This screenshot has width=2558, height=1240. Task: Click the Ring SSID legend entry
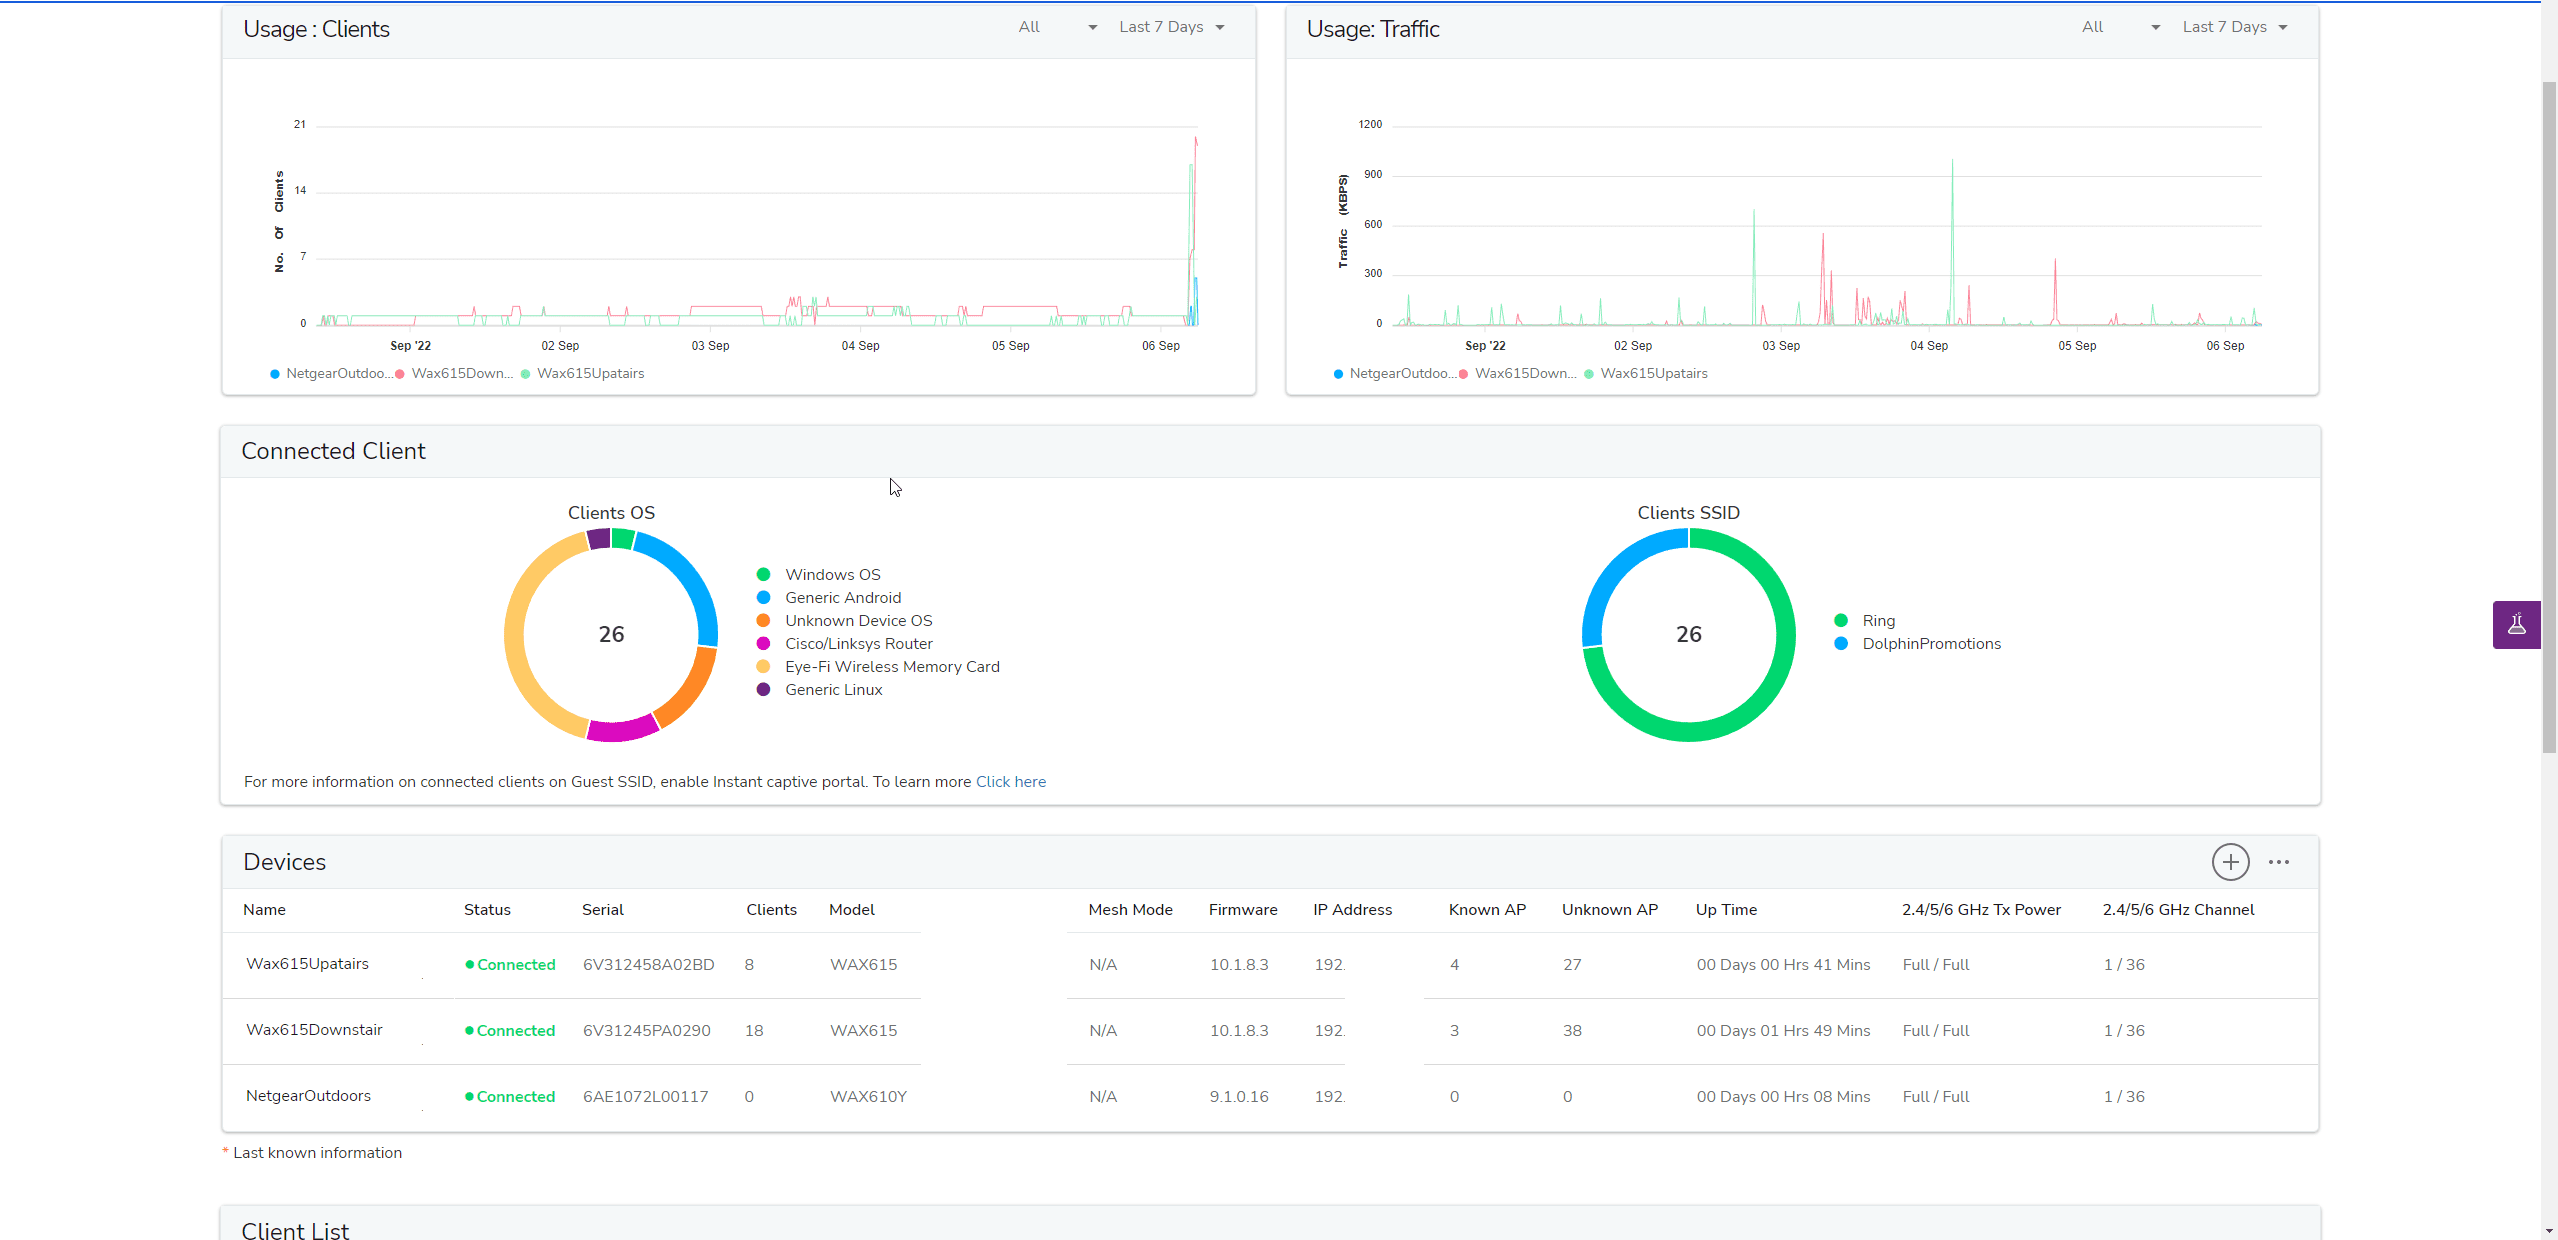[1878, 621]
